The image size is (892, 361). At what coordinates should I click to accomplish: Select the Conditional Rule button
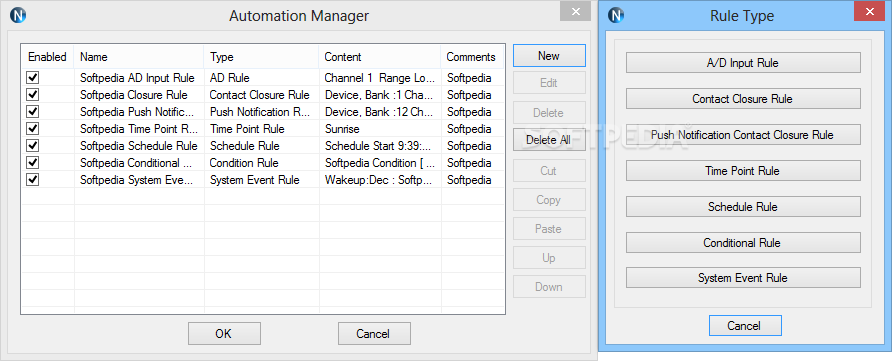pyautogui.click(x=743, y=243)
